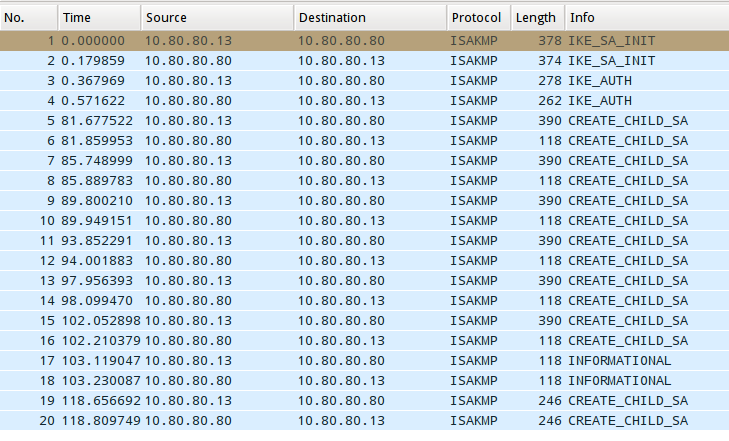Select packet 3 IKE_AUTH with length 278
The image size is (729, 441).
pos(364,81)
